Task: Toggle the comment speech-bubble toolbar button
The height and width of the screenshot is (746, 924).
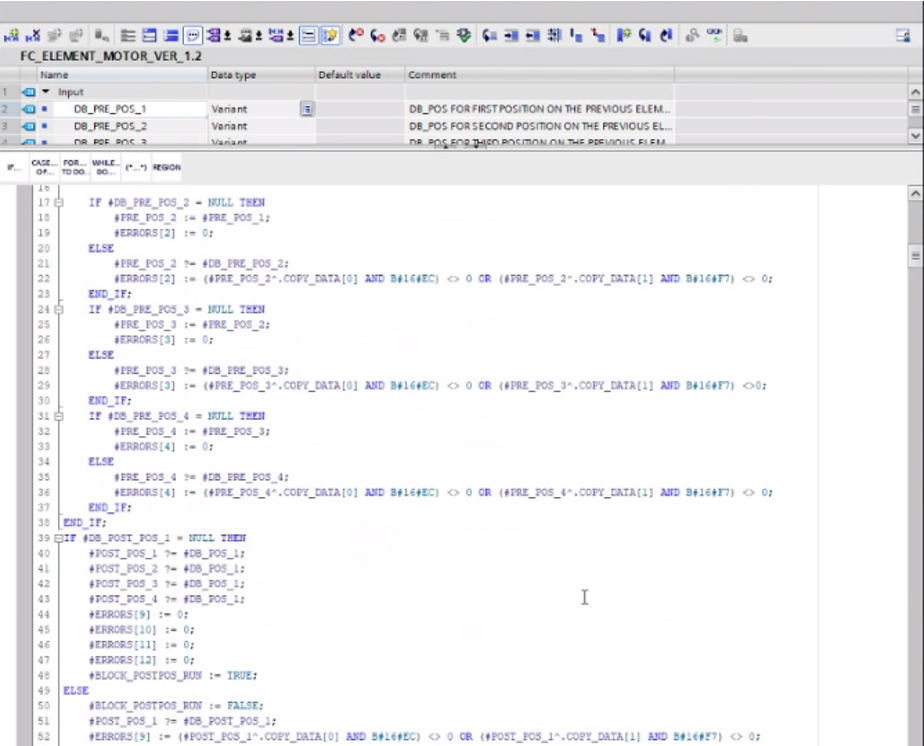Action: (x=193, y=35)
